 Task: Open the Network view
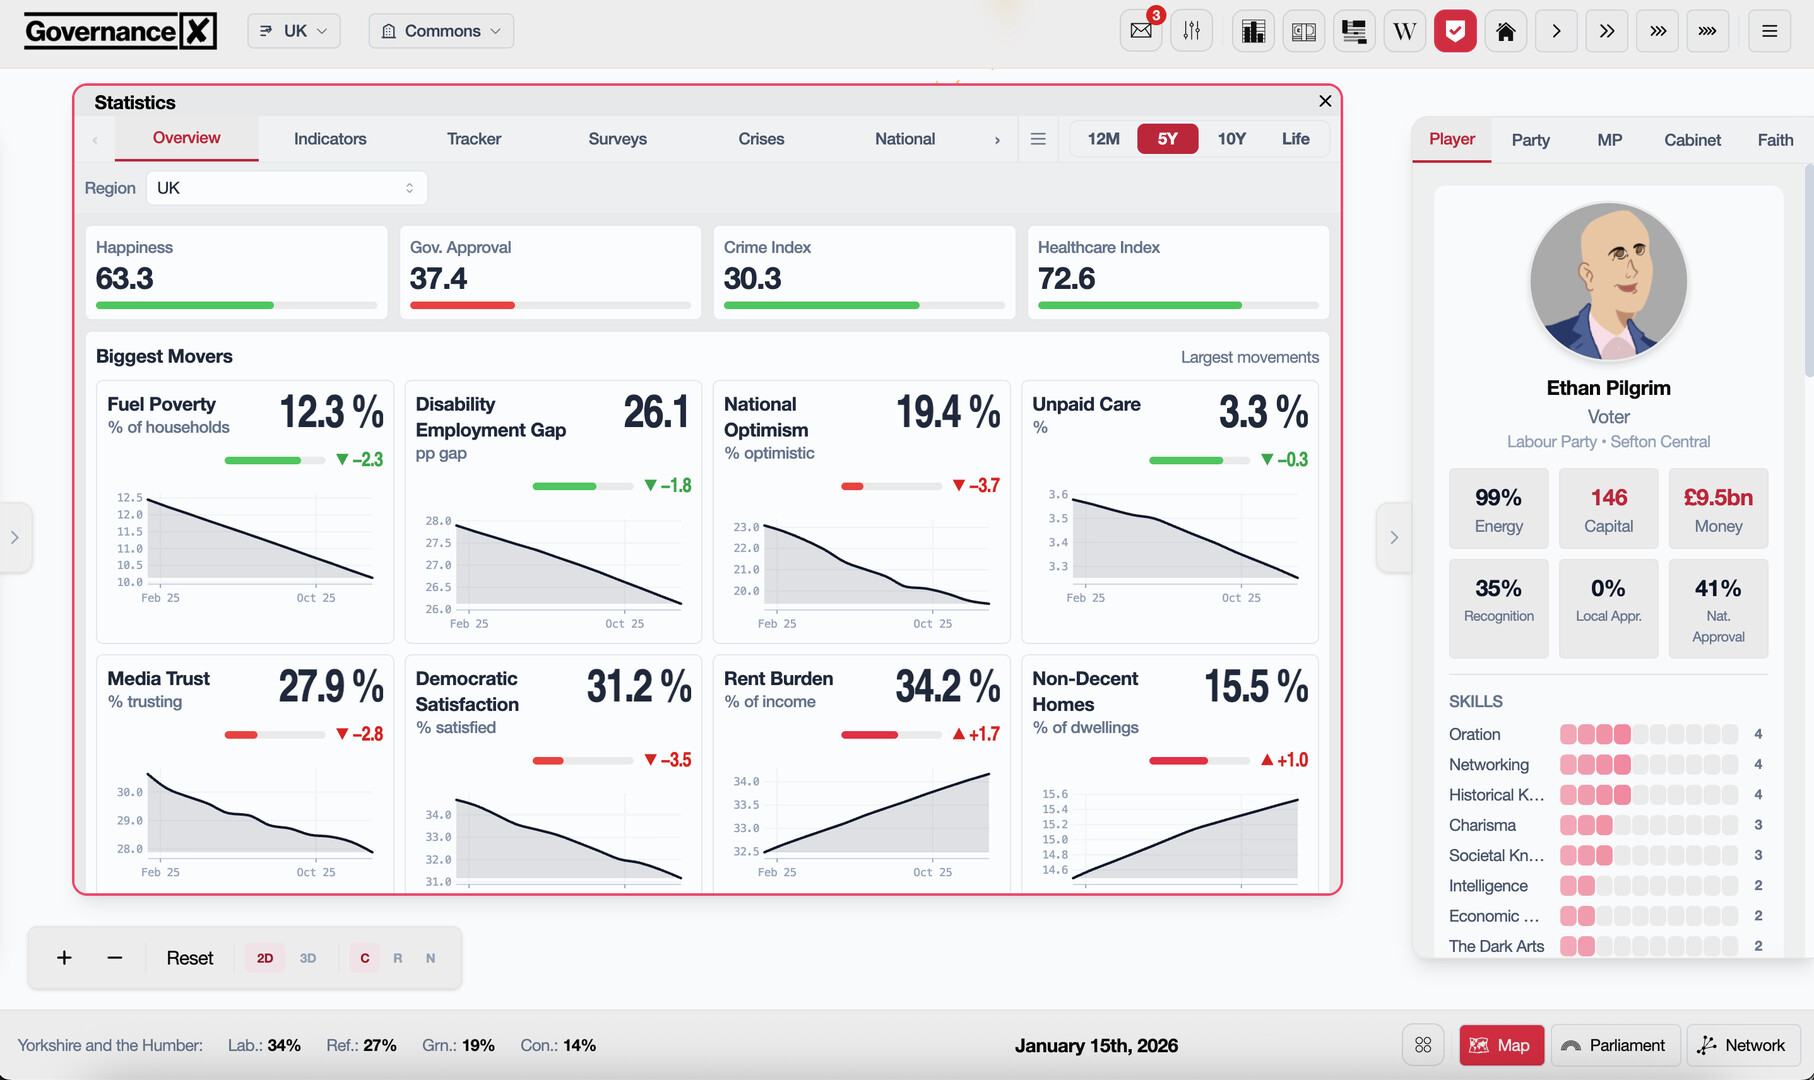(x=1743, y=1045)
